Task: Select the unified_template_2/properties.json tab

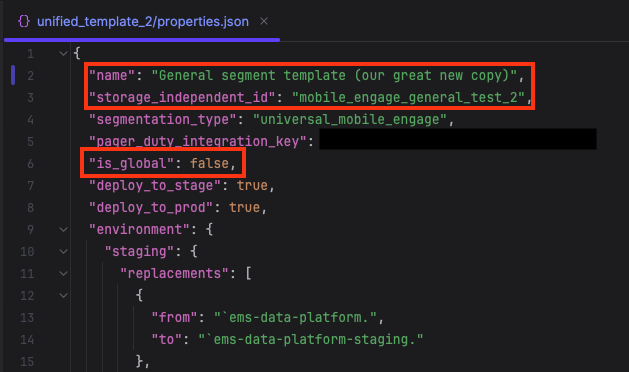Action: coord(143,22)
